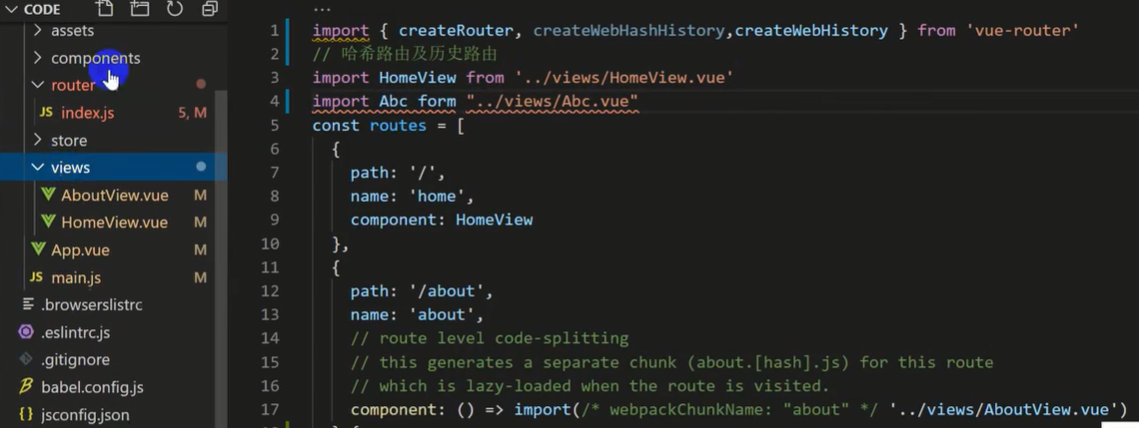
Task: Select the assets folder name
Action: tap(73, 31)
